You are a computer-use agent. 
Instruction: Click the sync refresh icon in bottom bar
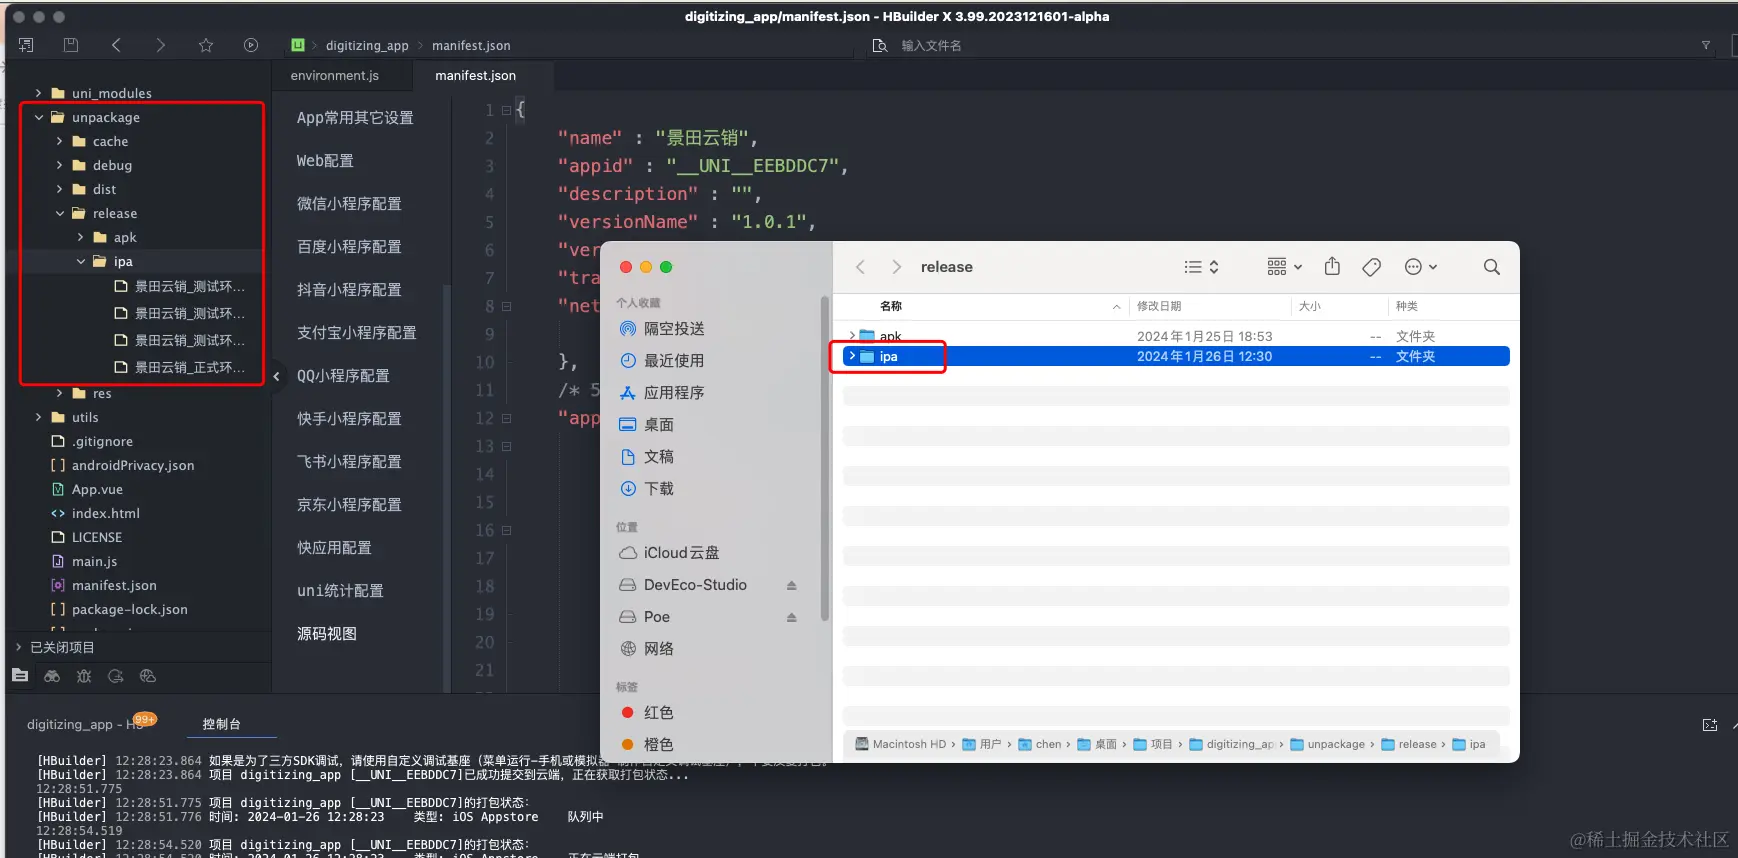pos(116,676)
